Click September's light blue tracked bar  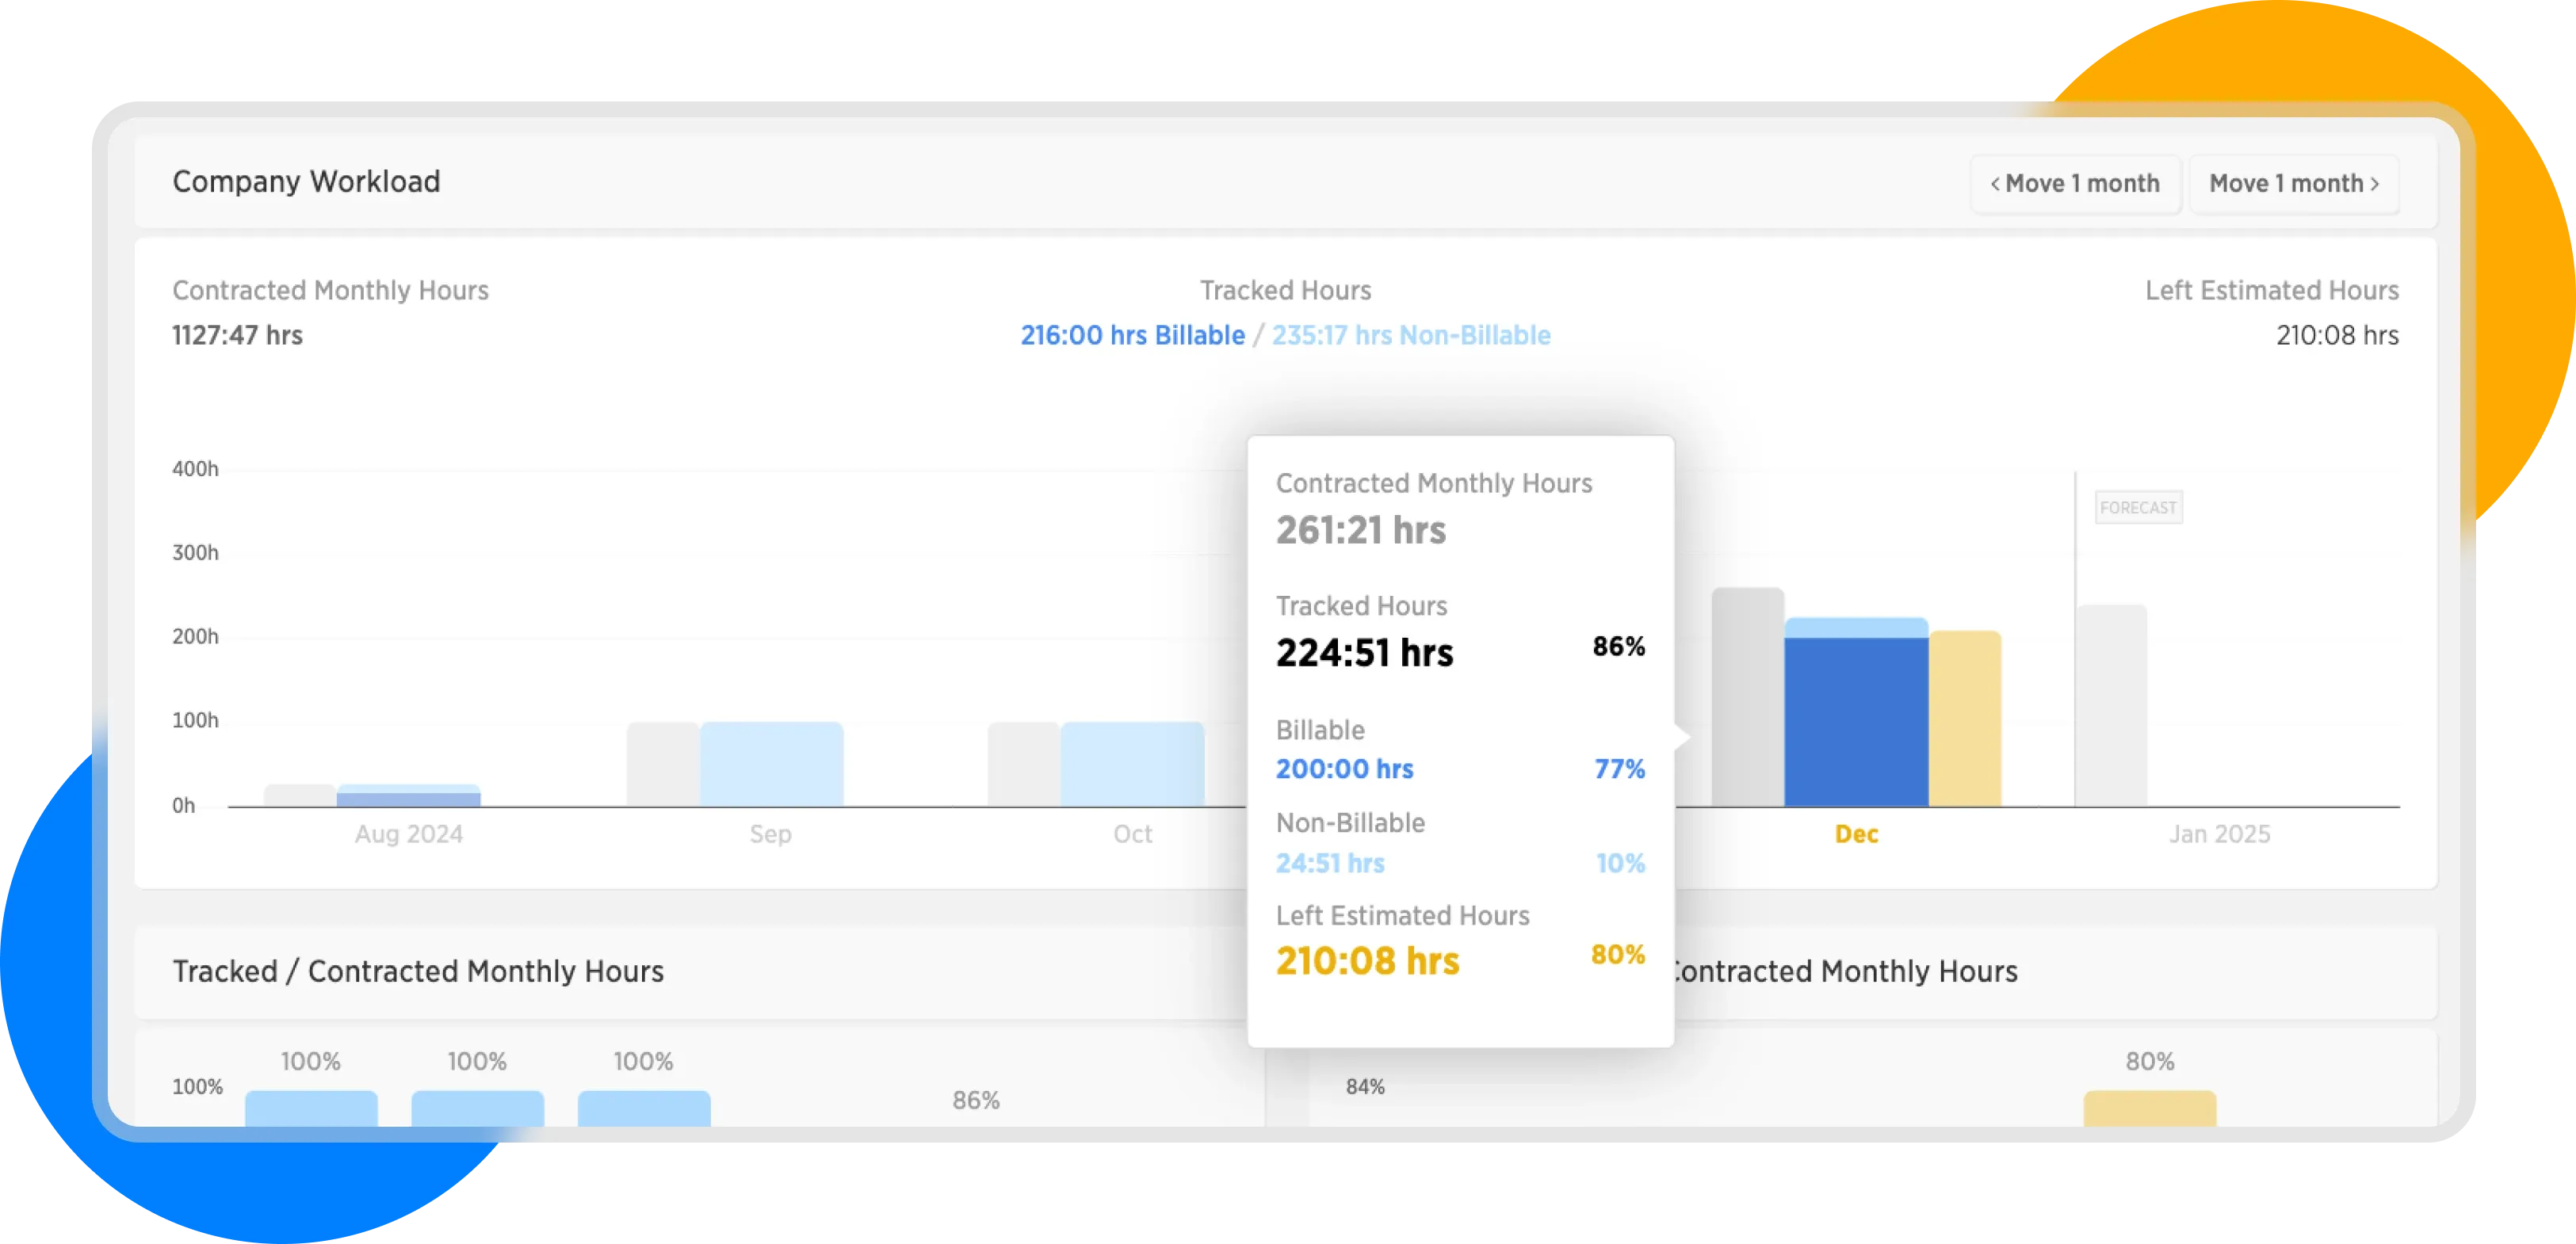(x=771, y=764)
